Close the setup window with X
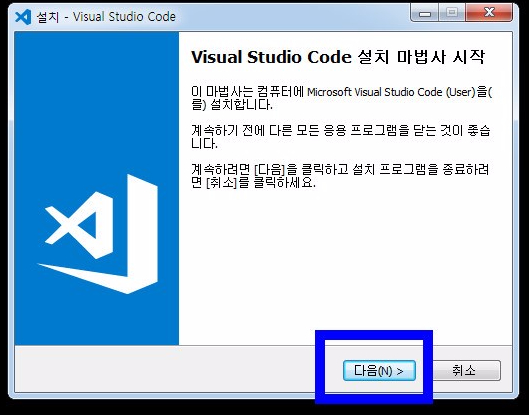This screenshot has height=415, width=529. [489, 13]
